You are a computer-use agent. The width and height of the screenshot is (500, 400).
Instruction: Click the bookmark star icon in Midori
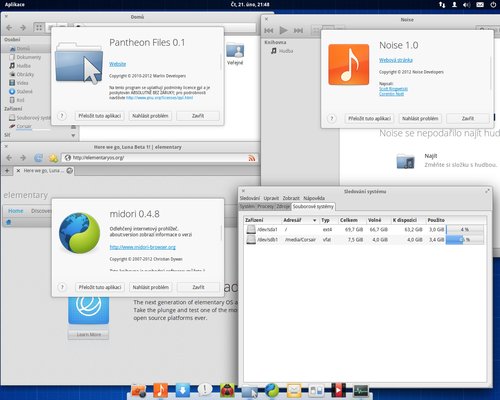[53, 158]
